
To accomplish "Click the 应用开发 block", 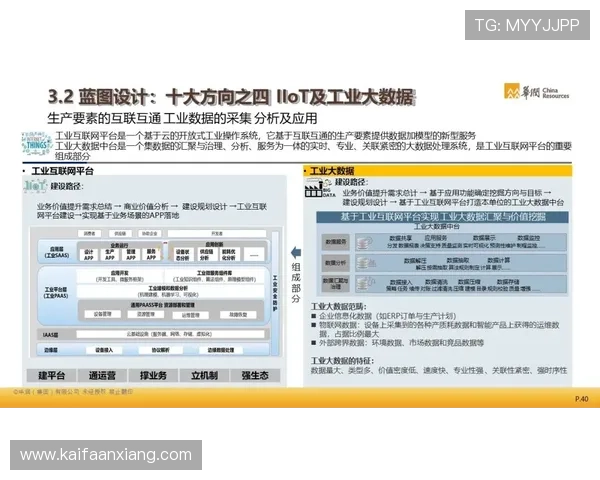I will pos(120,276).
